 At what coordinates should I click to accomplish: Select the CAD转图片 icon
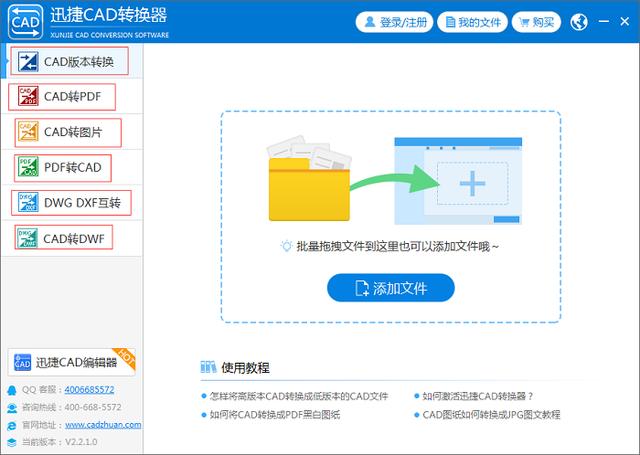coord(28,132)
